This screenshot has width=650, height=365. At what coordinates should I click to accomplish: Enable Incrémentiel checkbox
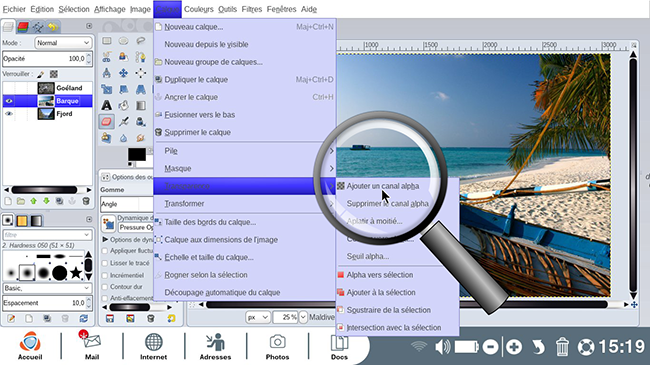click(105, 275)
